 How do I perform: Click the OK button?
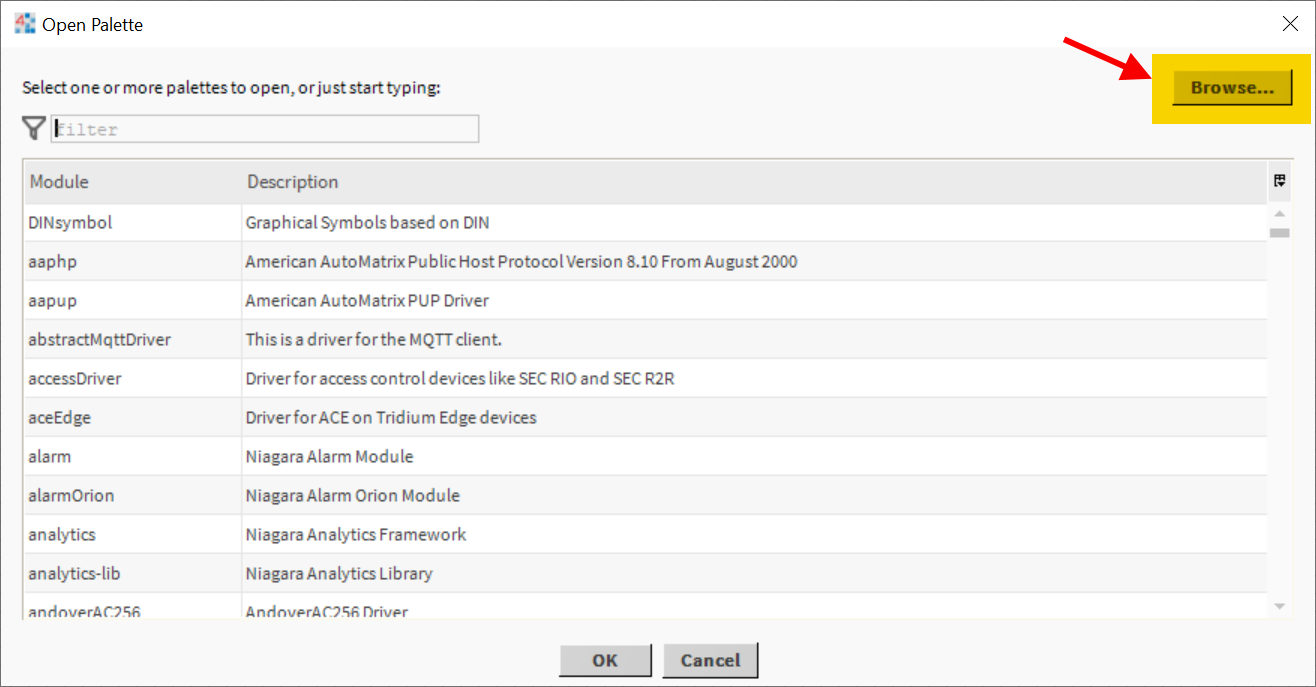(x=605, y=660)
